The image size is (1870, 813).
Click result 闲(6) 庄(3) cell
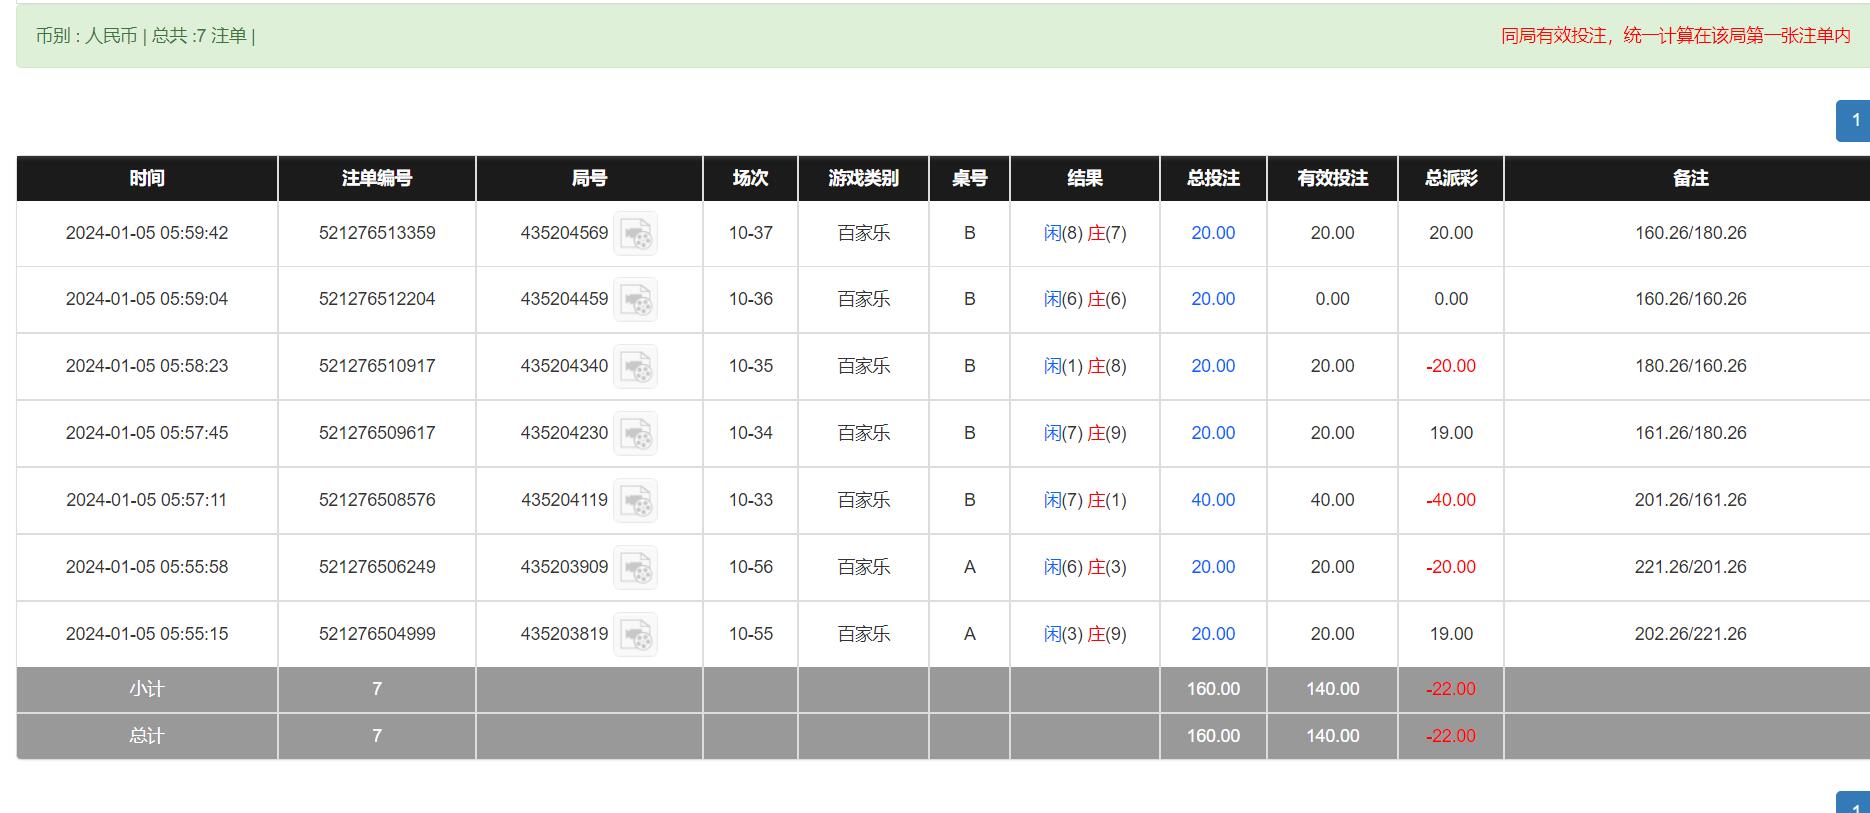(1085, 567)
